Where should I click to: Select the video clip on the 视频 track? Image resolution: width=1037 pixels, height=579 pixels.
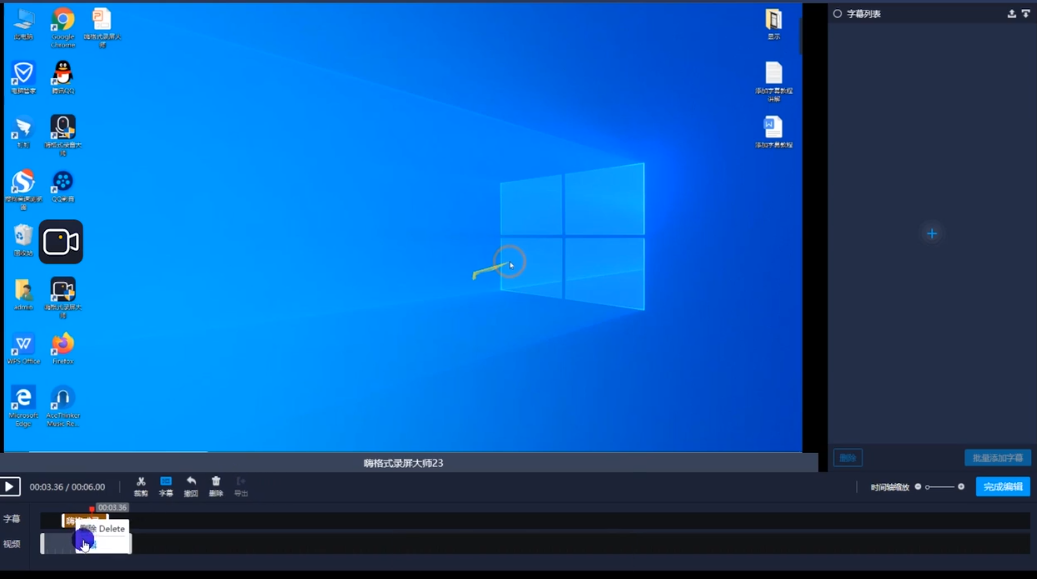pyautogui.click(x=86, y=544)
